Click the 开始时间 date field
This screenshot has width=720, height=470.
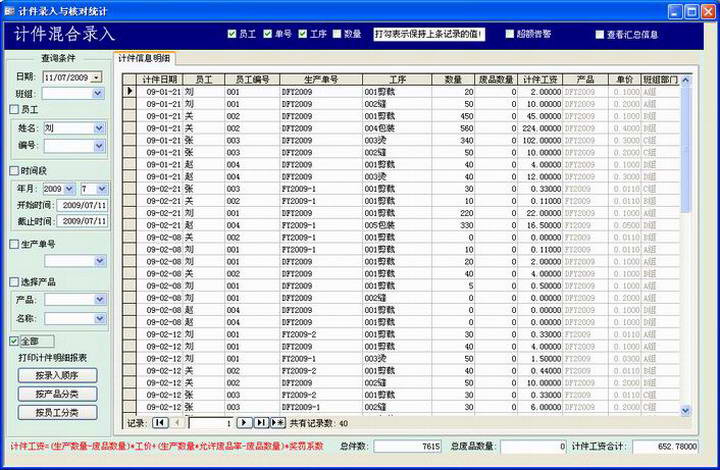point(82,205)
